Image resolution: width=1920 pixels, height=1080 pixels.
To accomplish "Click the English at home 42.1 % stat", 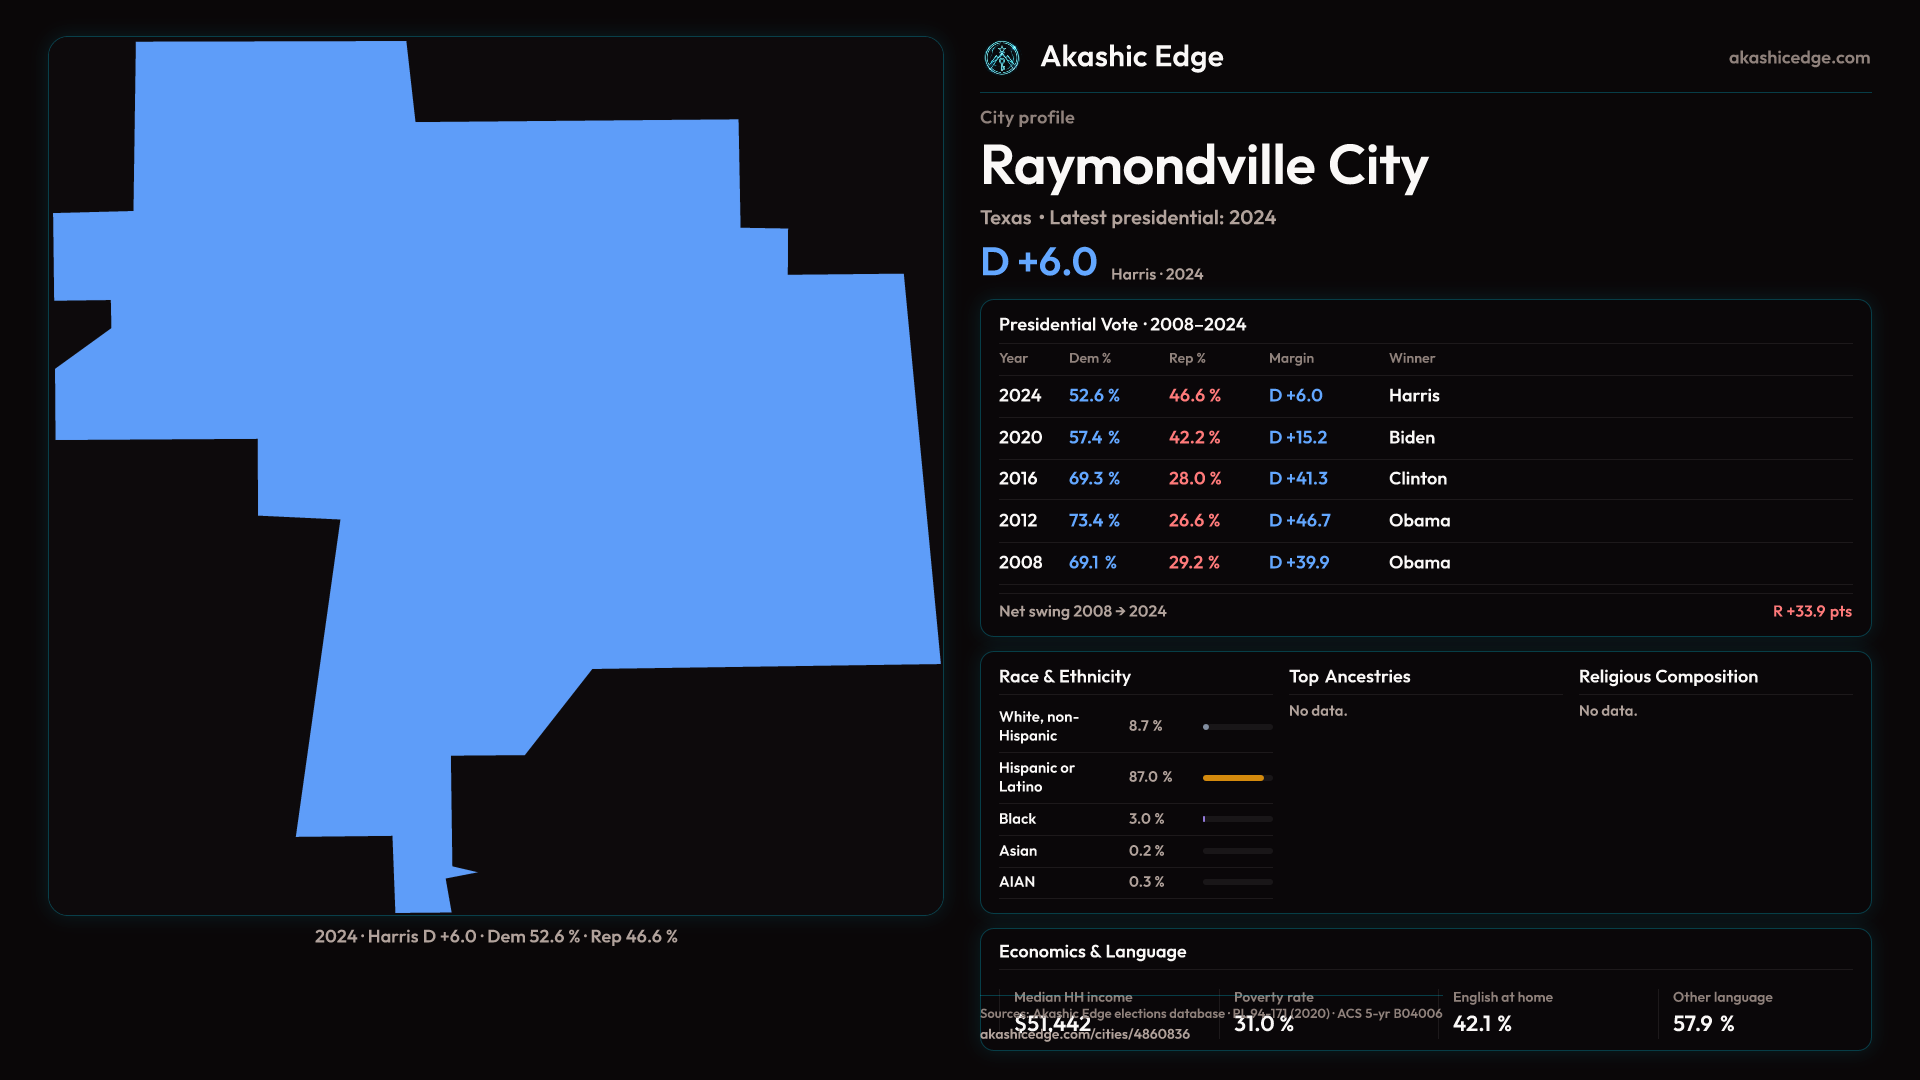I will pyautogui.click(x=1482, y=1024).
